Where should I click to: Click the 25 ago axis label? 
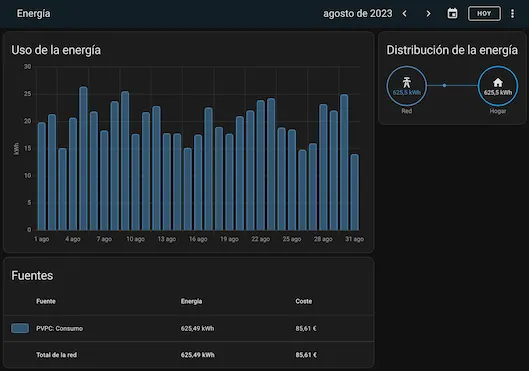tap(292, 239)
